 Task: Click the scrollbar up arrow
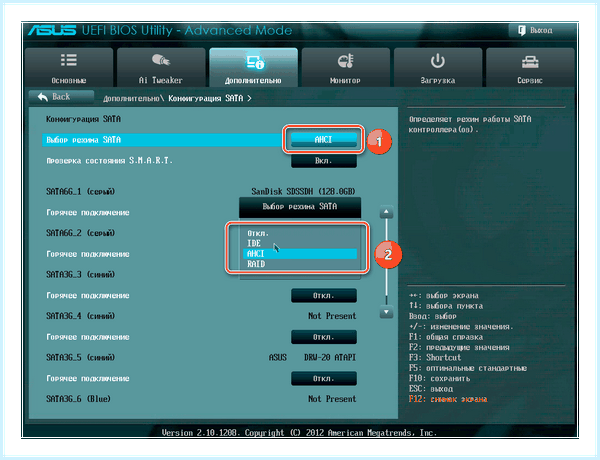tap(386, 212)
